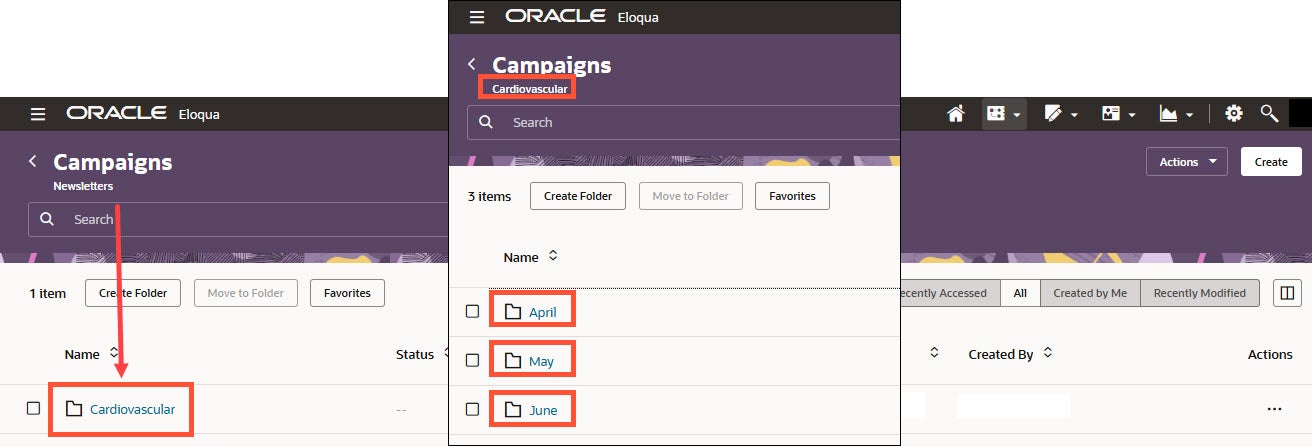The height and width of the screenshot is (447, 1312).
Task: Click the Create button
Action: tap(1270, 162)
